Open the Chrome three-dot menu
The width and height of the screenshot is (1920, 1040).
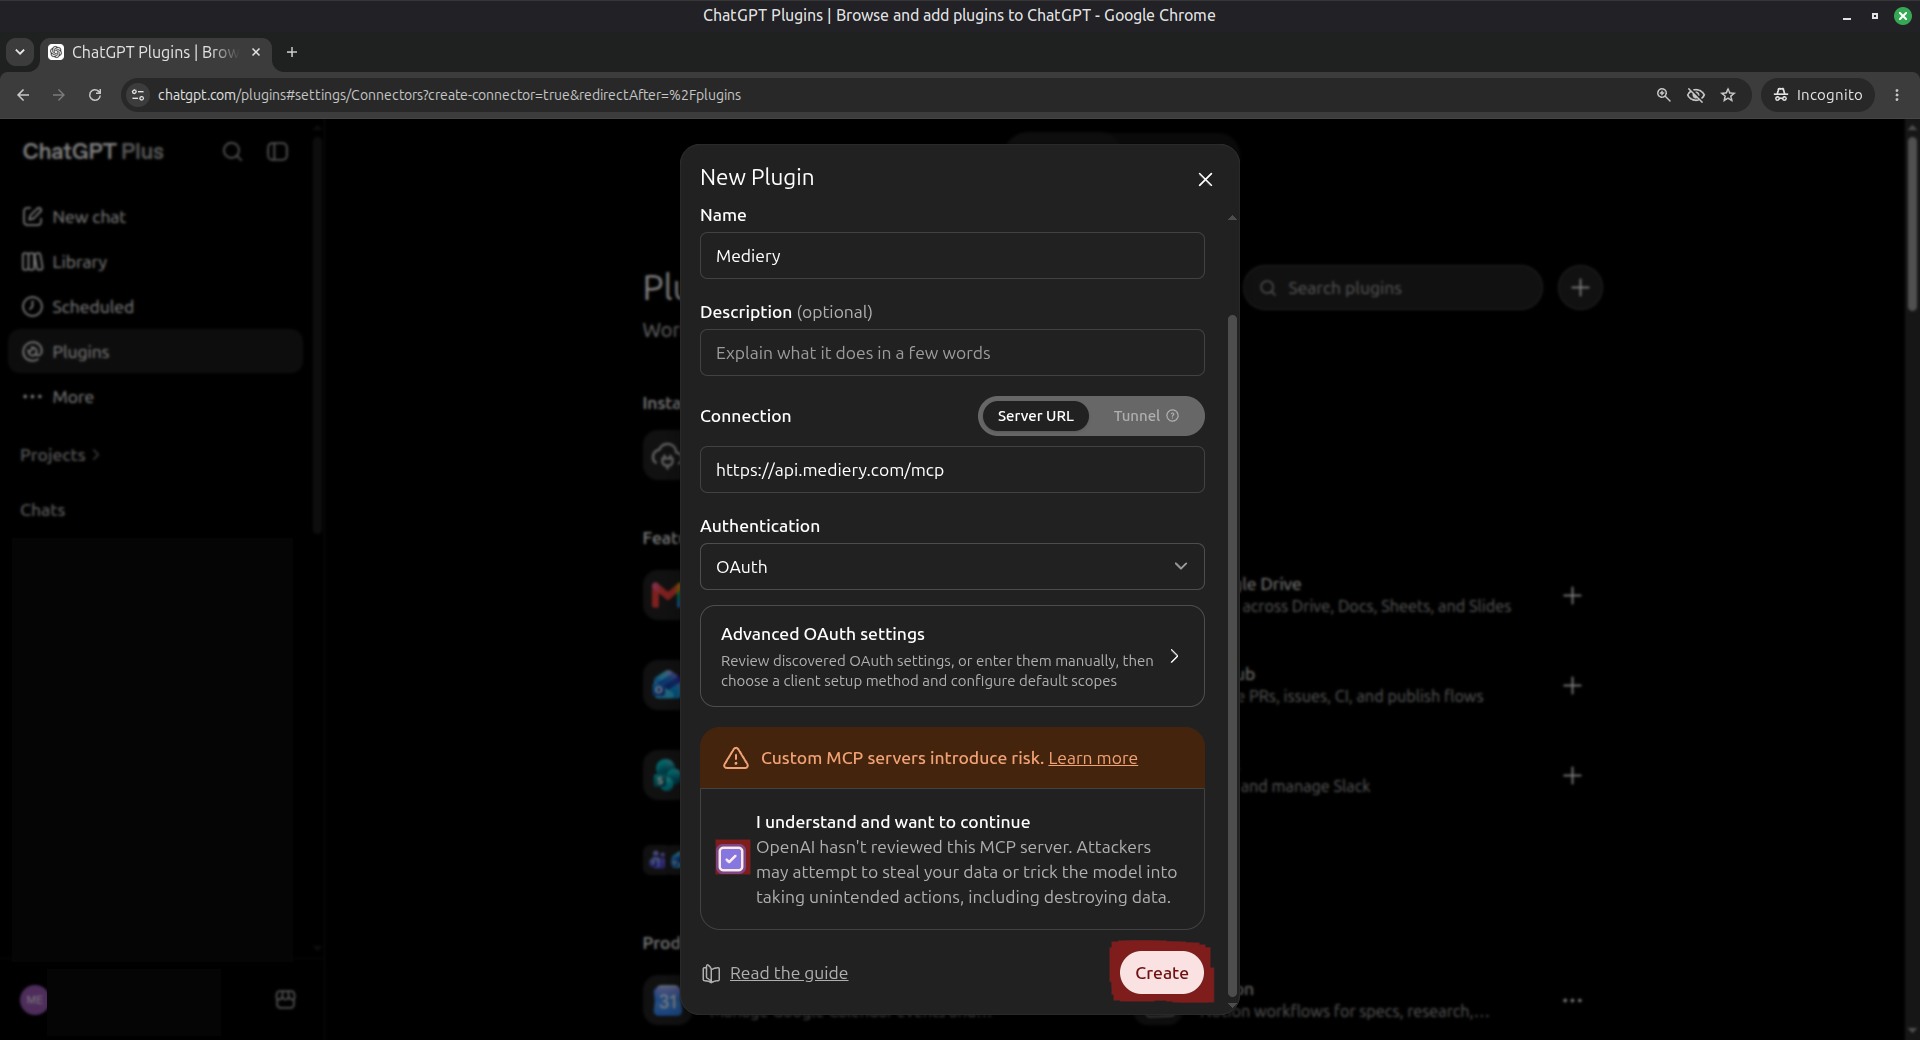1897,95
